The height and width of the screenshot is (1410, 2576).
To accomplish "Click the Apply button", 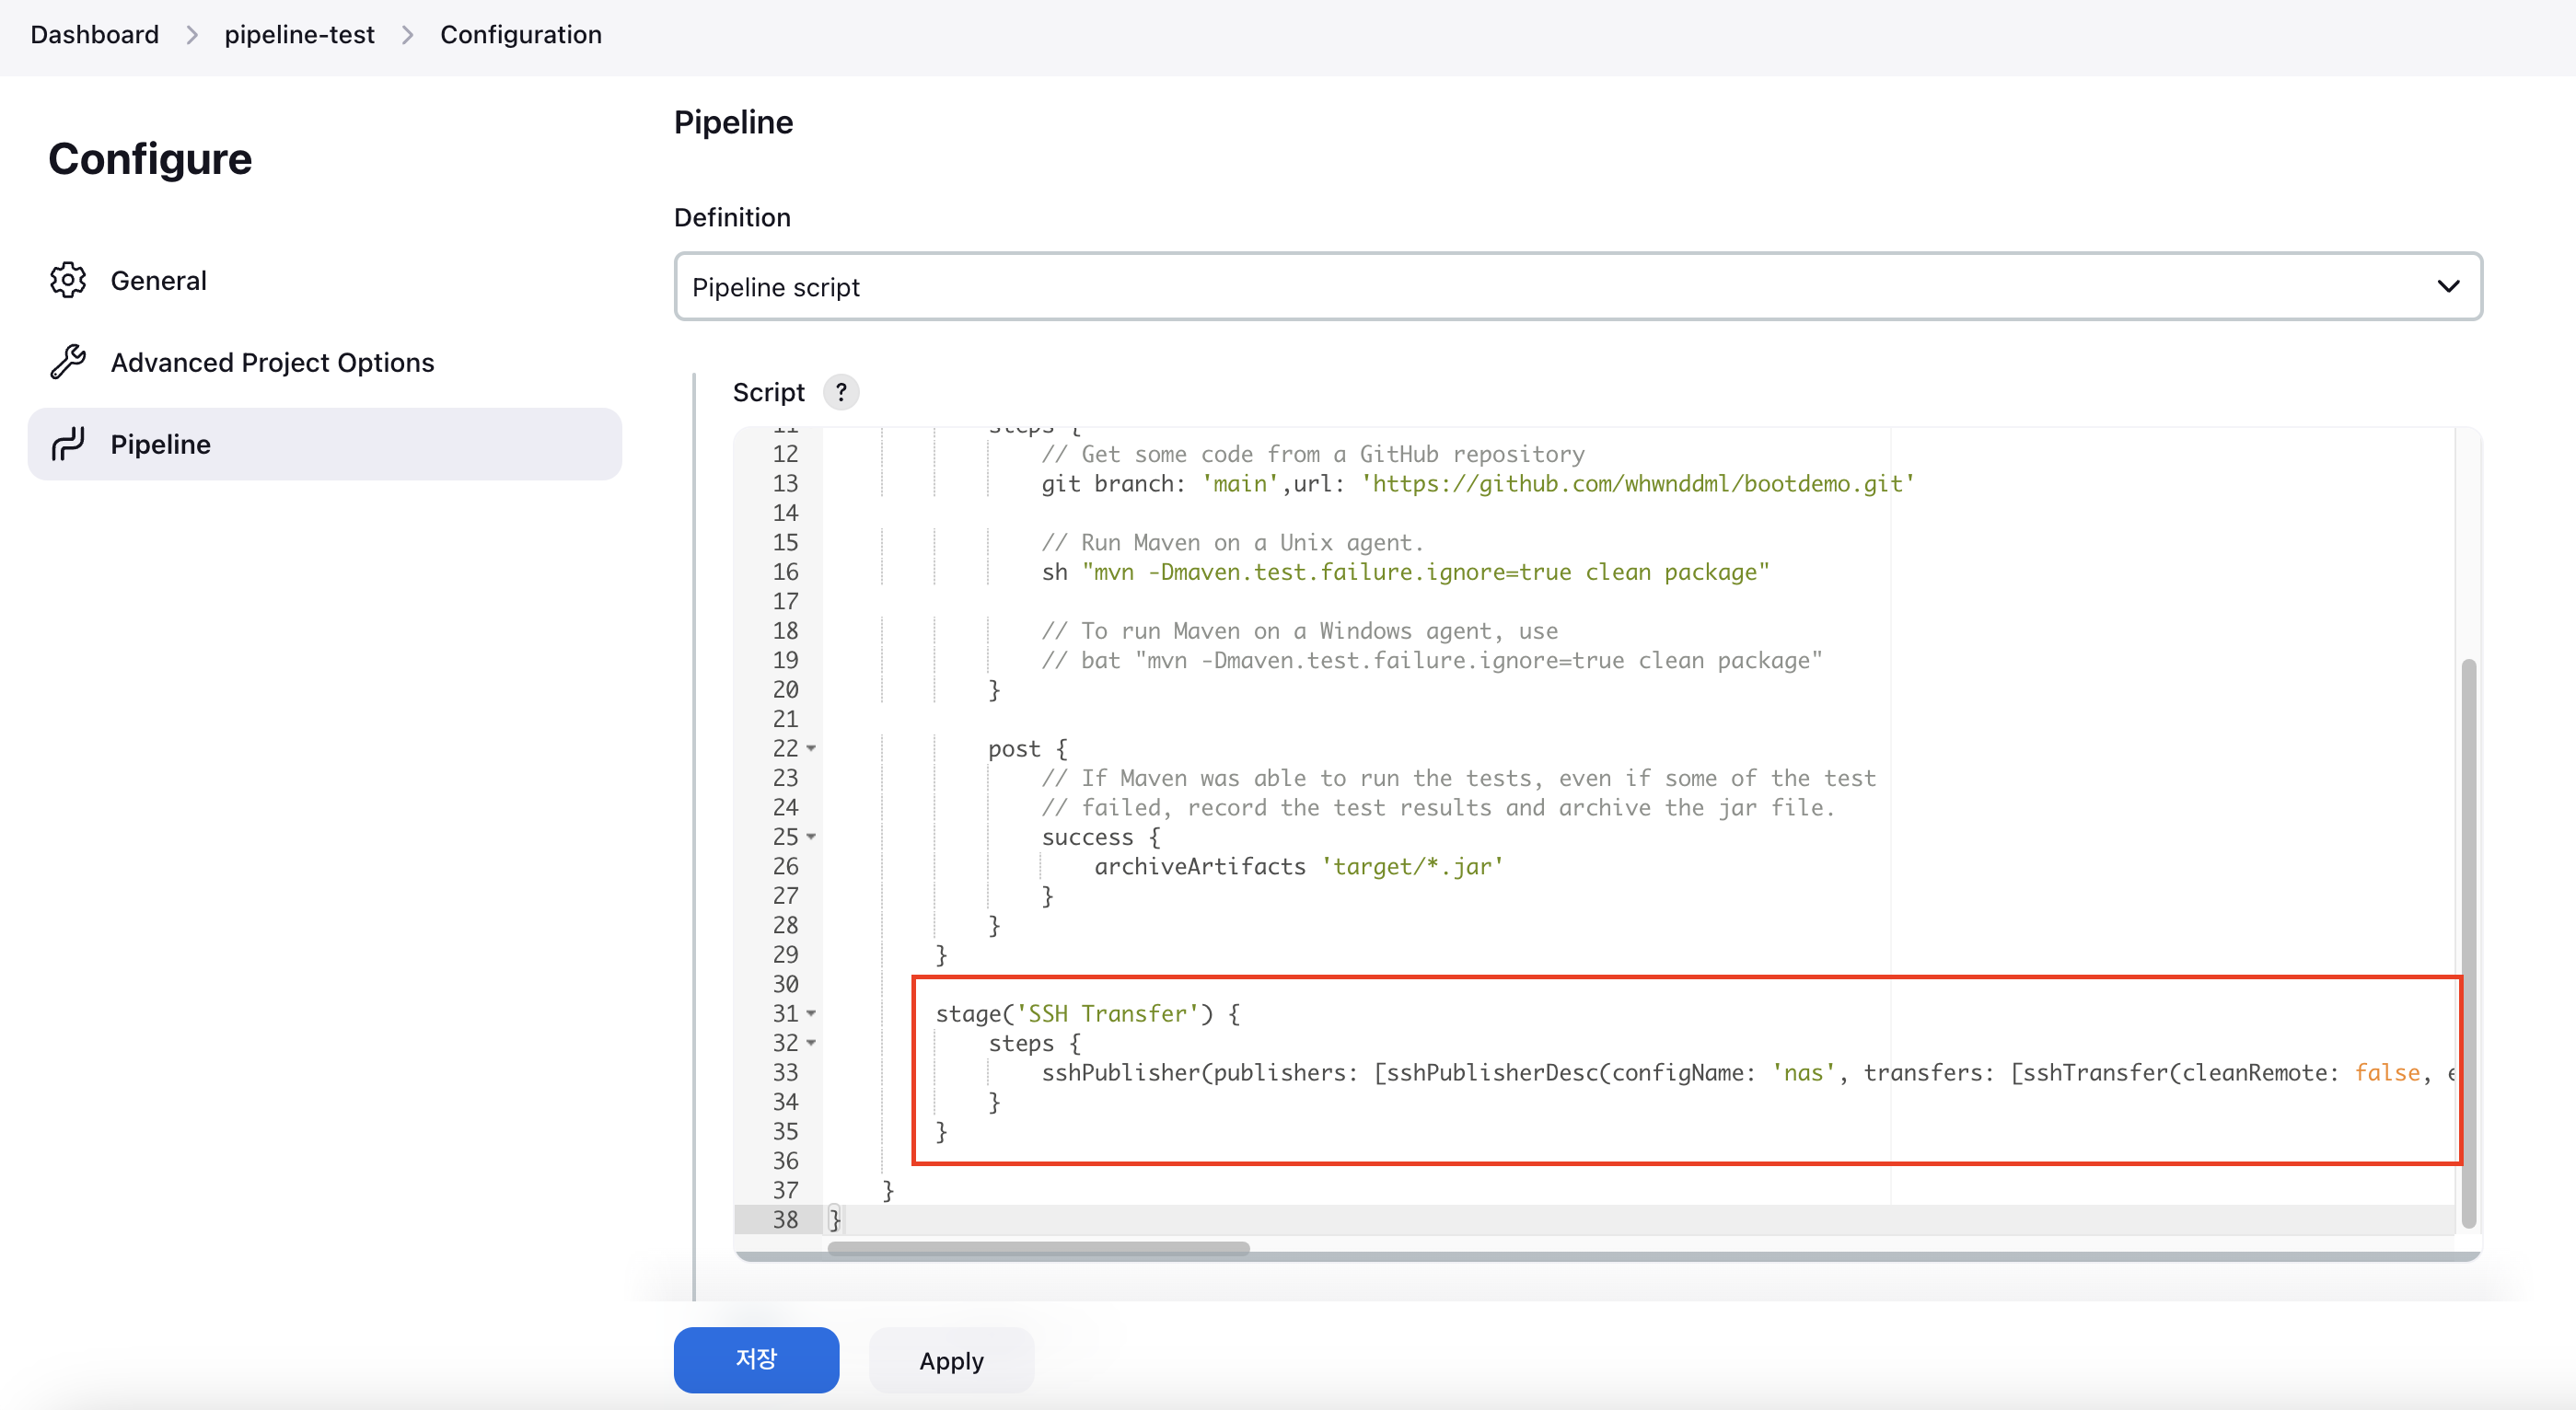I will pos(951,1361).
